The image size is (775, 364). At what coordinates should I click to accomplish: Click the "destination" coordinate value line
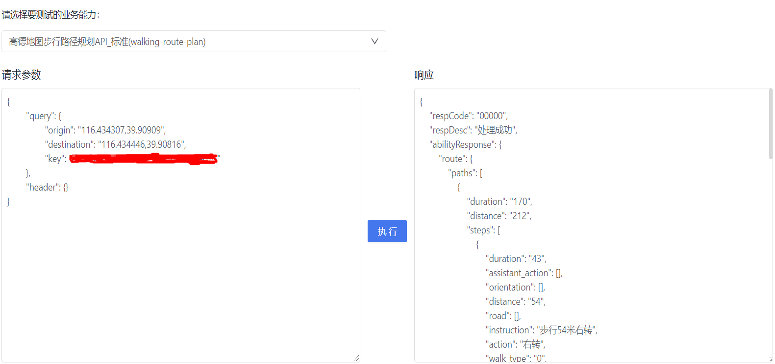tap(115, 144)
